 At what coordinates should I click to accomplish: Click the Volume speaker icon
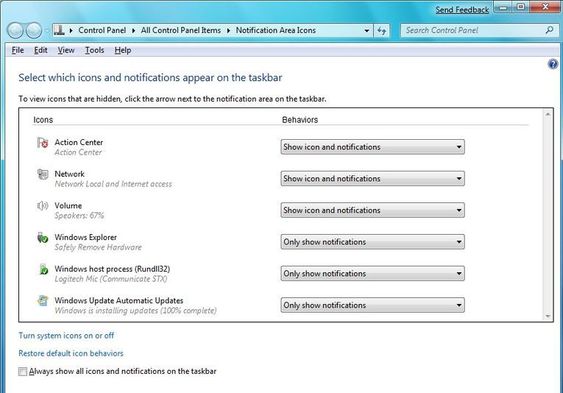(x=43, y=206)
